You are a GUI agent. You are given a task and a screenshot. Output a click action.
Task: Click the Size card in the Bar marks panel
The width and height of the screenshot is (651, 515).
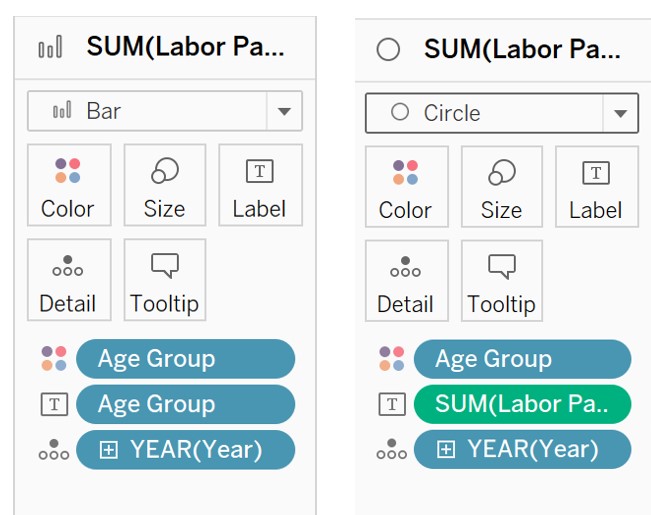[x=164, y=185]
